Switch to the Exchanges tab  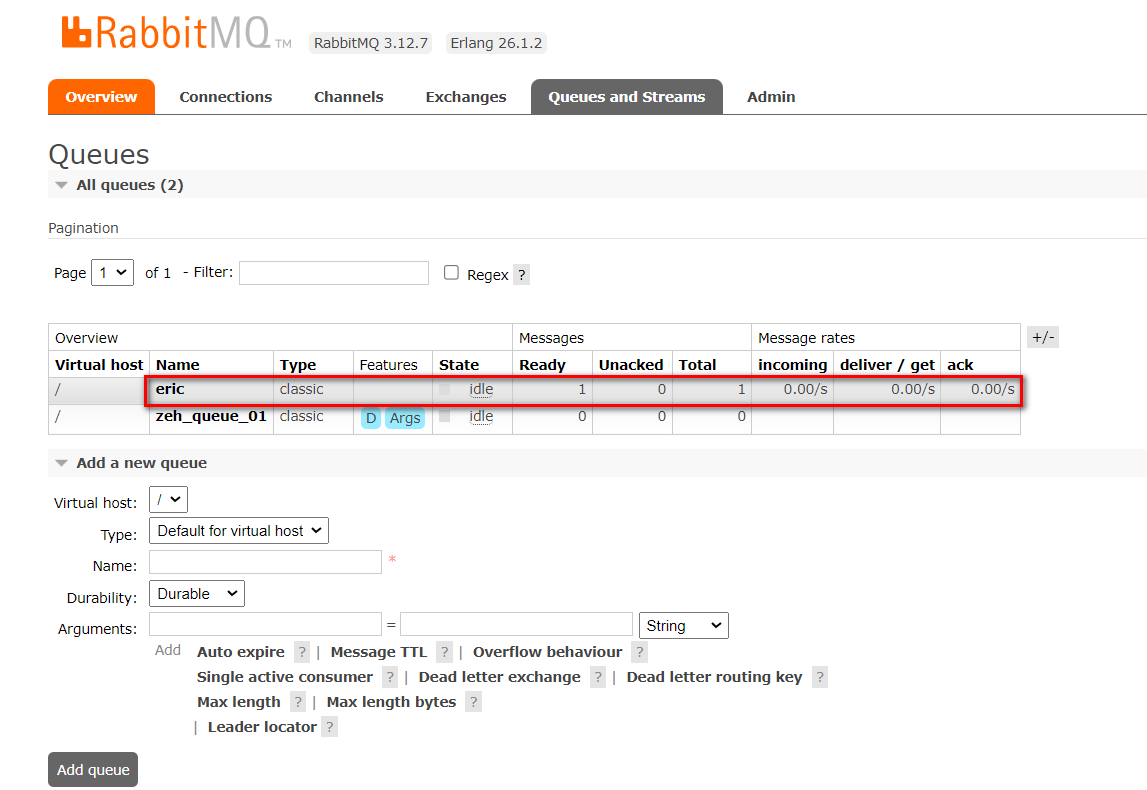point(465,97)
